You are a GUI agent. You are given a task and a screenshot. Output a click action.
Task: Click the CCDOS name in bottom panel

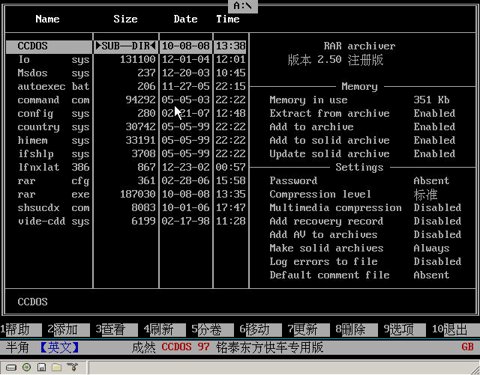(32, 302)
